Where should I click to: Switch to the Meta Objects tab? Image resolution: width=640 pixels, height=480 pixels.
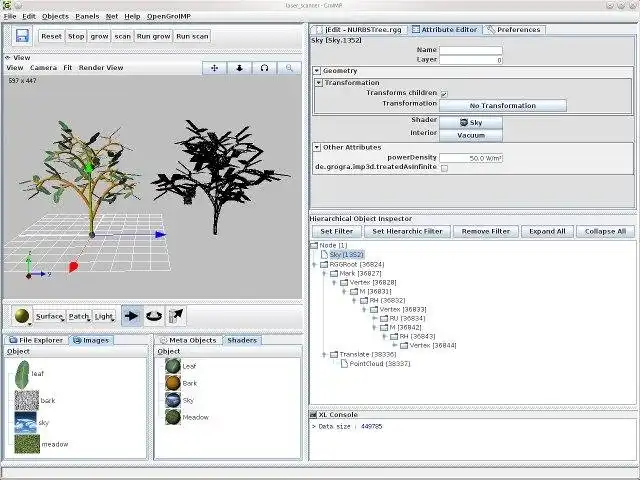pyautogui.click(x=188, y=340)
